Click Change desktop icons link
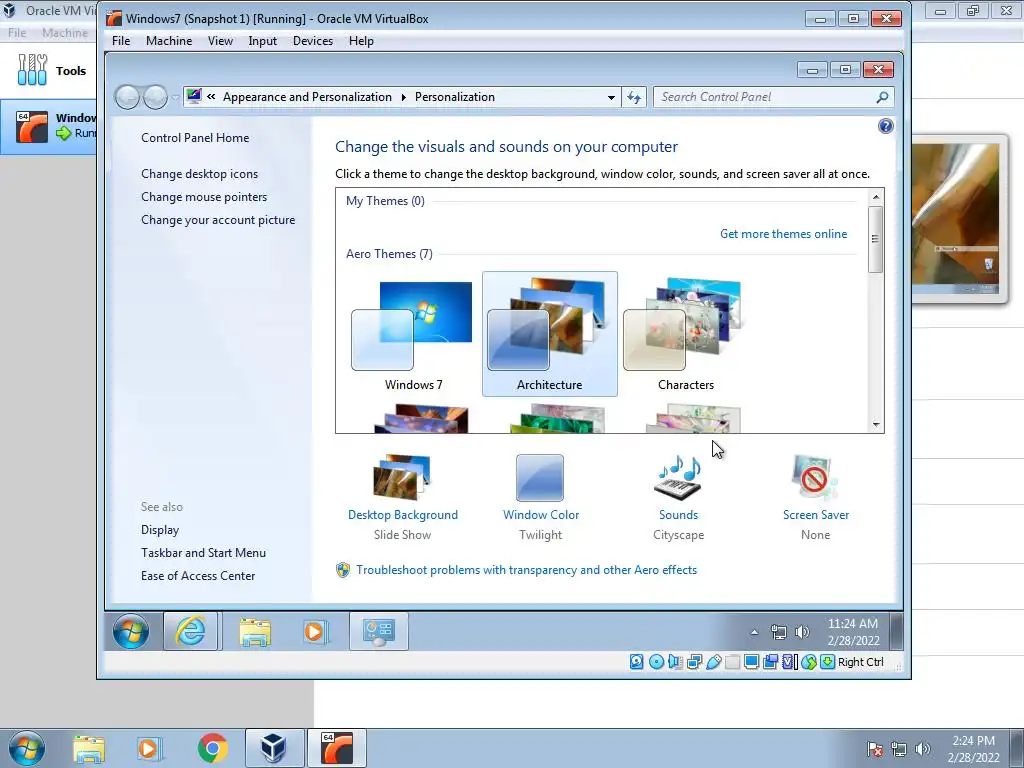 tap(199, 174)
